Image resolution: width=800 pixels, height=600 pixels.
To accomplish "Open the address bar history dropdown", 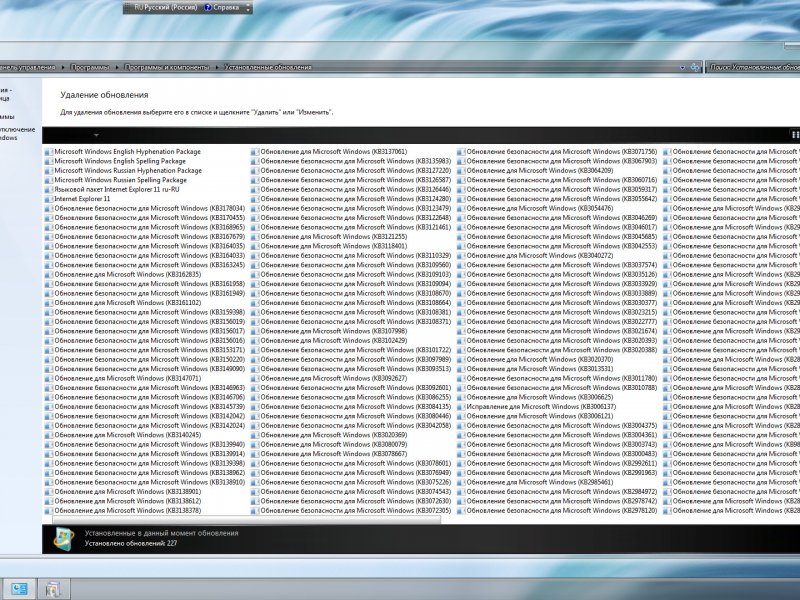I will [683, 67].
